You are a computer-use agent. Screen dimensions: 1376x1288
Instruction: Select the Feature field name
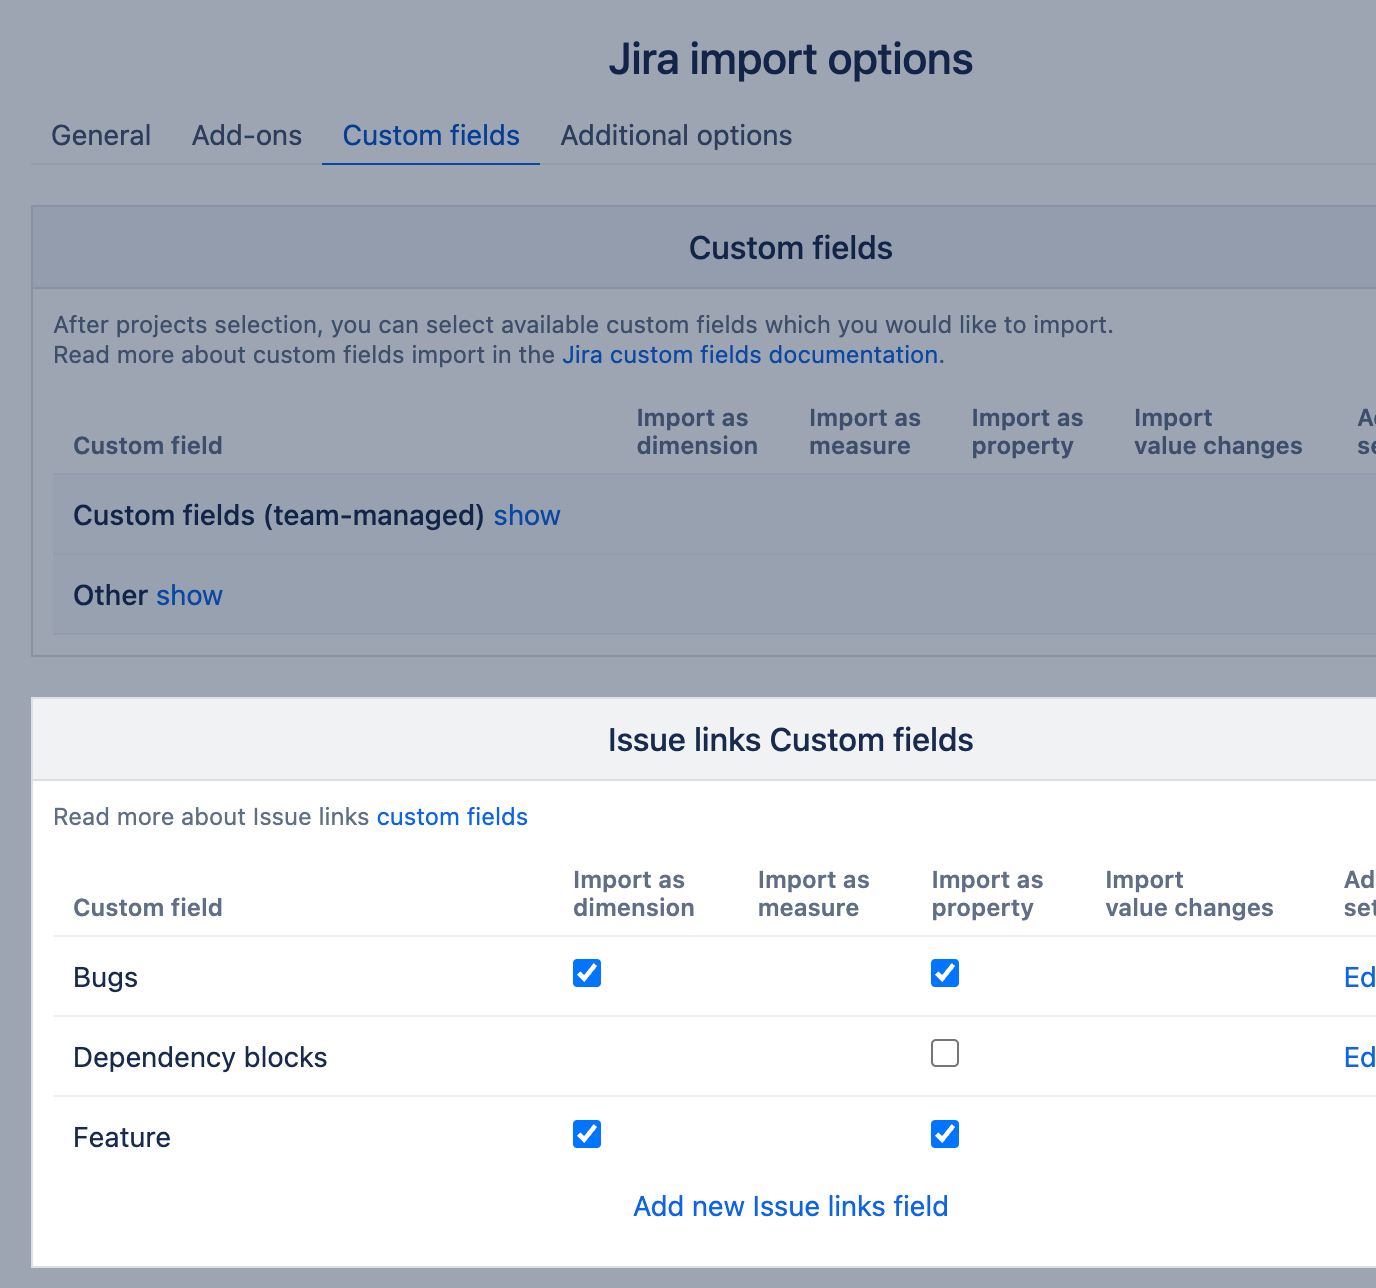coord(122,1138)
